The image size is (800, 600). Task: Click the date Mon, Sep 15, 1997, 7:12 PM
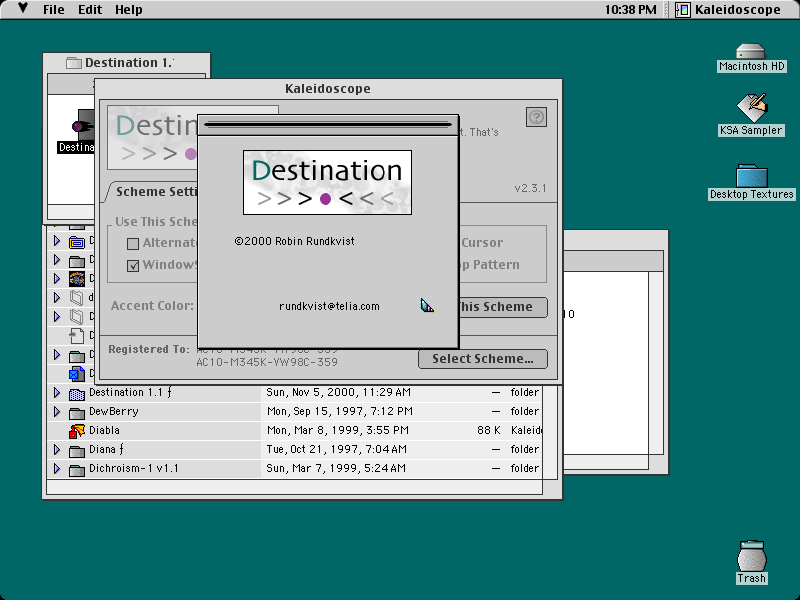(x=340, y=411)
